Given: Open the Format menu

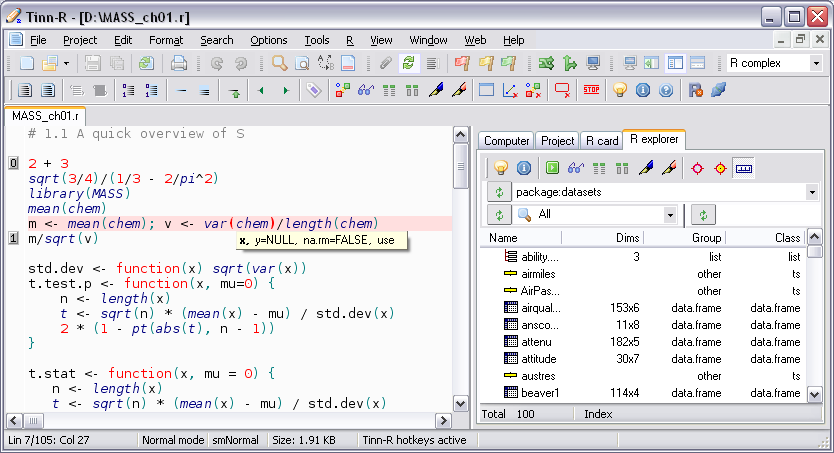Looking at the screenshot, I should pos(166,40).
